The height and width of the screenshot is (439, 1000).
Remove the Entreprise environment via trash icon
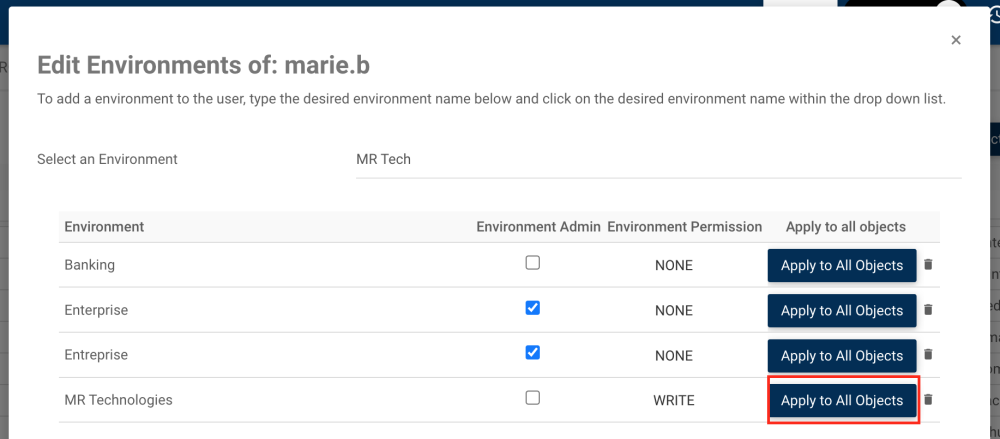coord(928,355)
